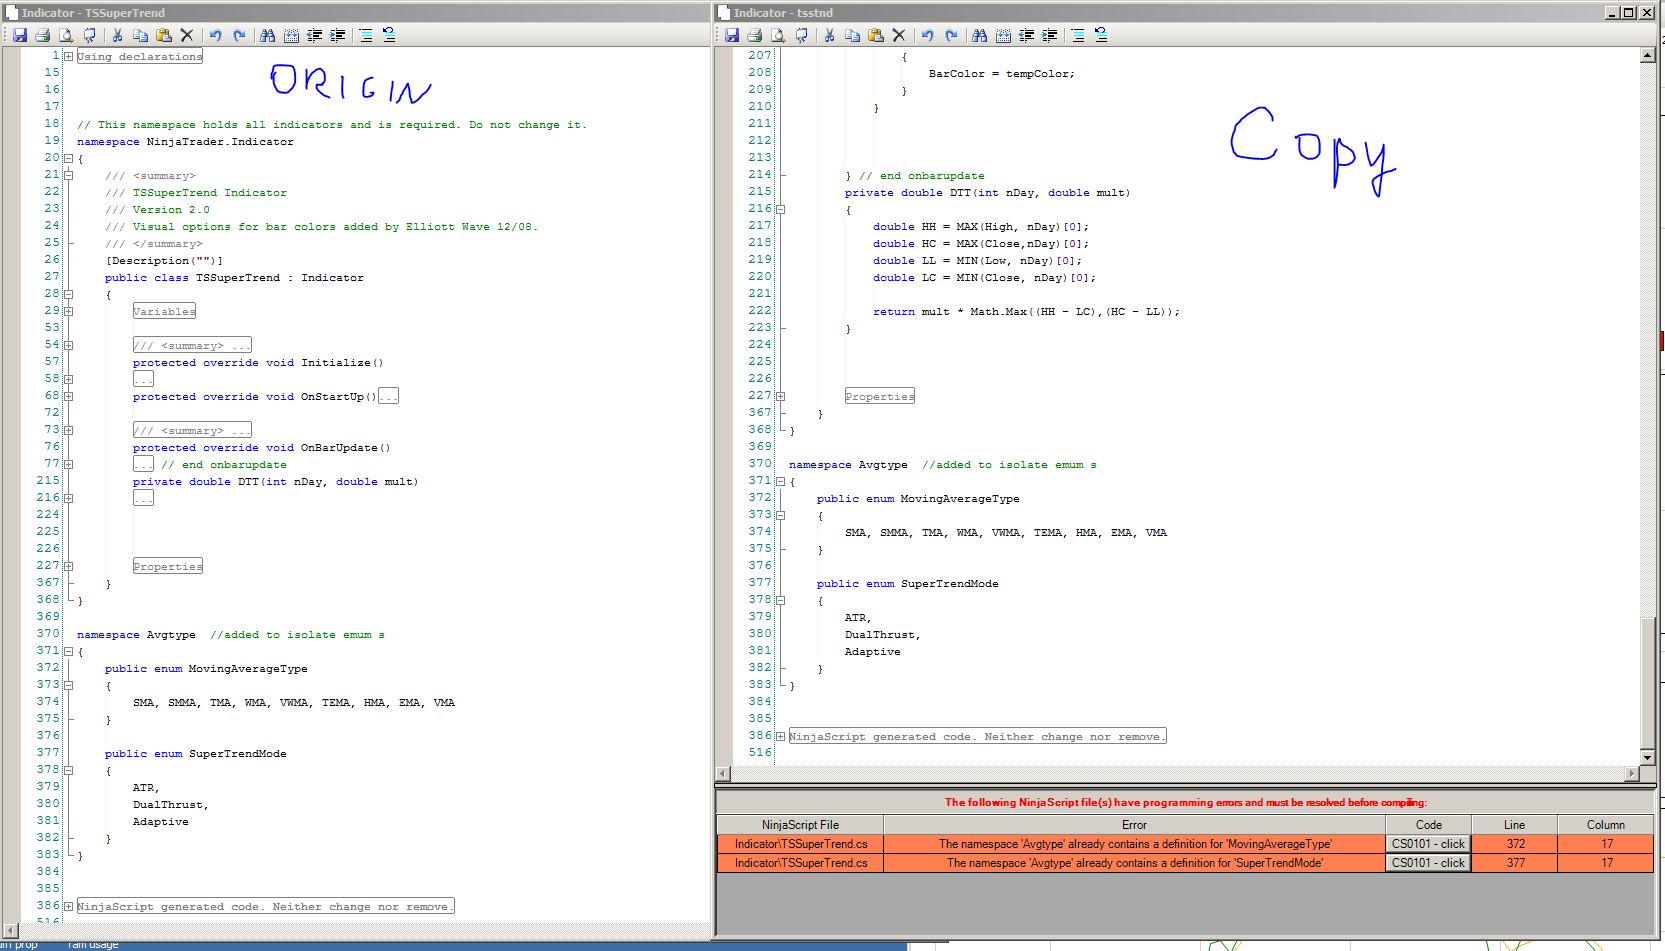
Task: Print the tsstnd indicator code
Action: (755, 35)
